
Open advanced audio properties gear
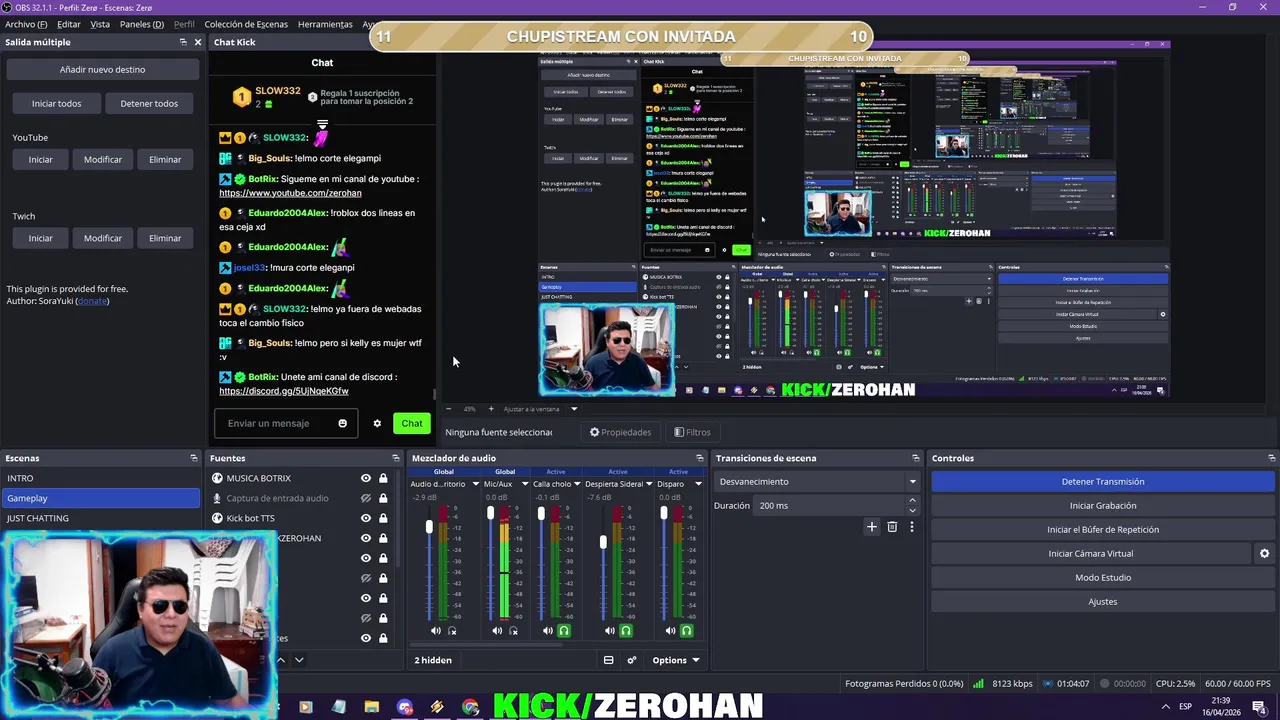click(632, 660)
